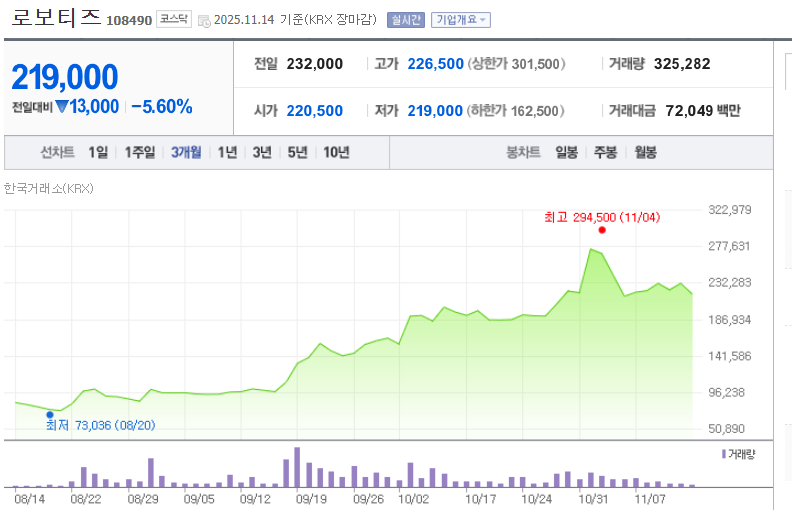
Task: Select the 10년 line chart period
Action: pyautogui.click(x=336, y=152)
